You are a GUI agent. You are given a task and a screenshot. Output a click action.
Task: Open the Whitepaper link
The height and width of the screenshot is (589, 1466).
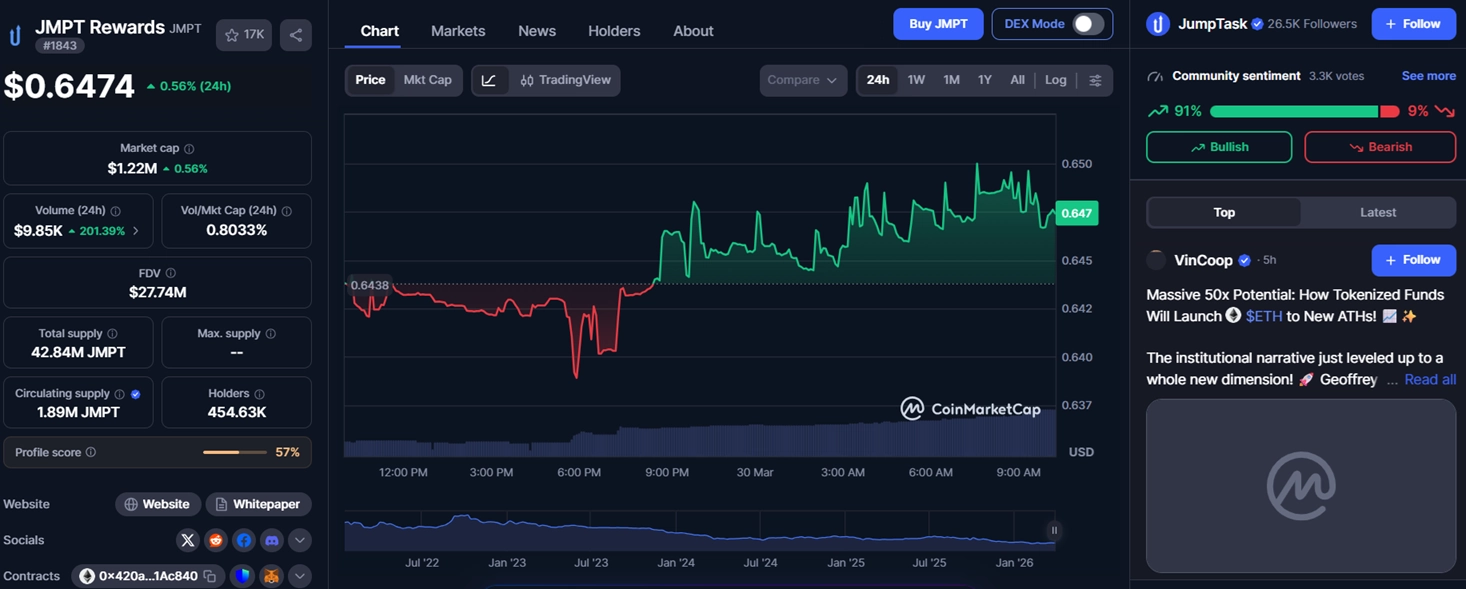tap(258, 504)
